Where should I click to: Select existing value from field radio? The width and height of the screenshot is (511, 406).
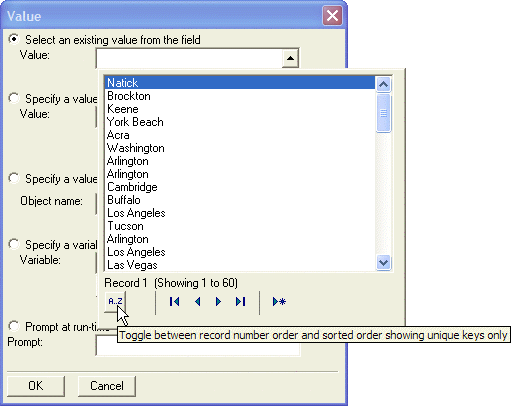click(x=14, y=39)
